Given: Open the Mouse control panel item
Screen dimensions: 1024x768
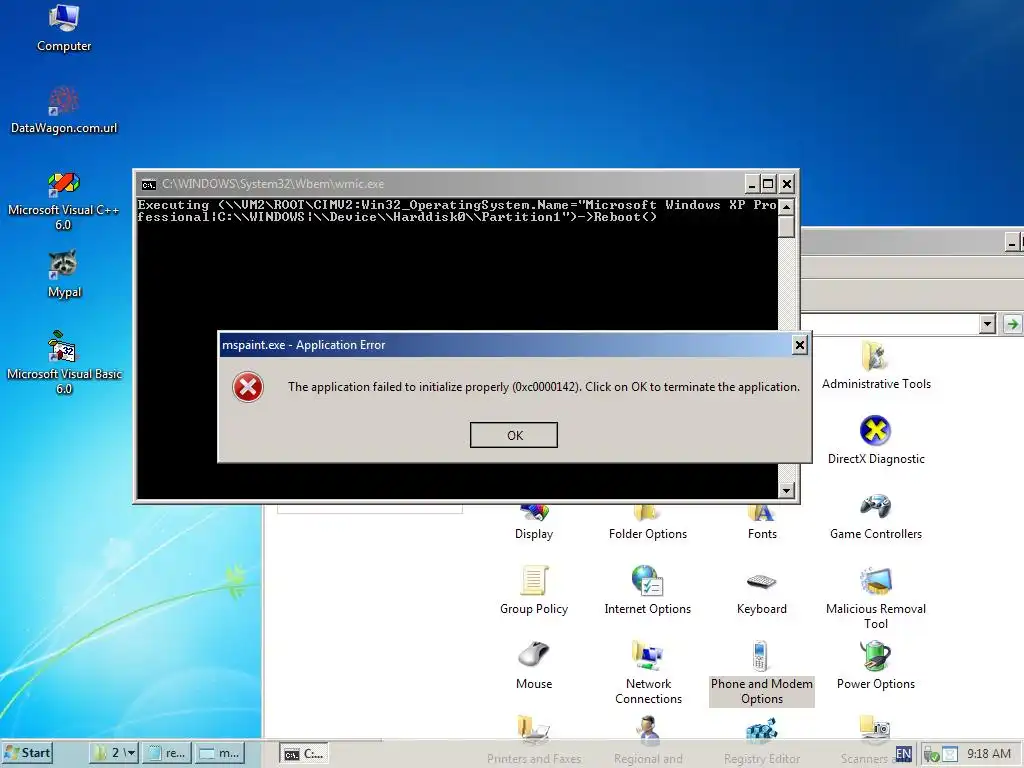Looking at the screenshot, I should pos(534,665).
